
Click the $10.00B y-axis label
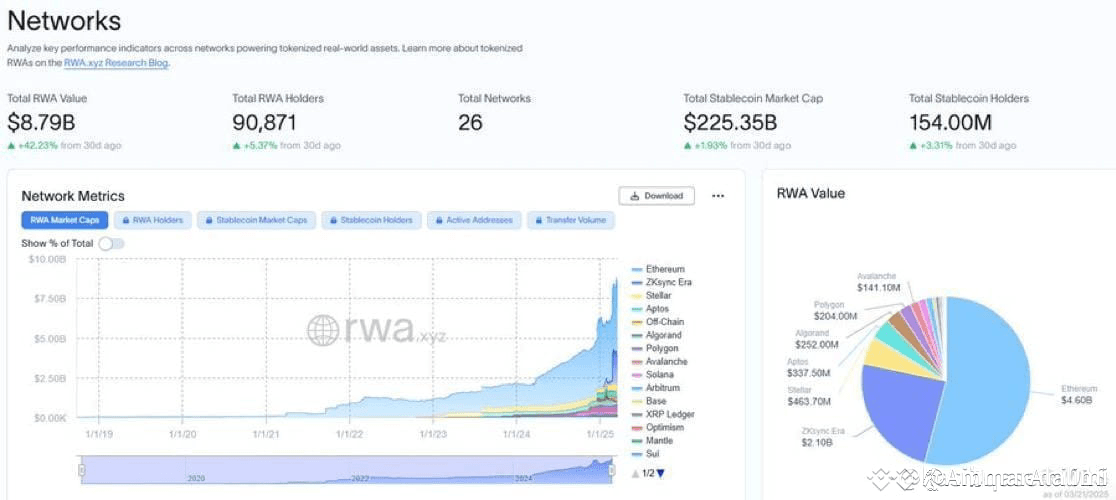[48, 259]
